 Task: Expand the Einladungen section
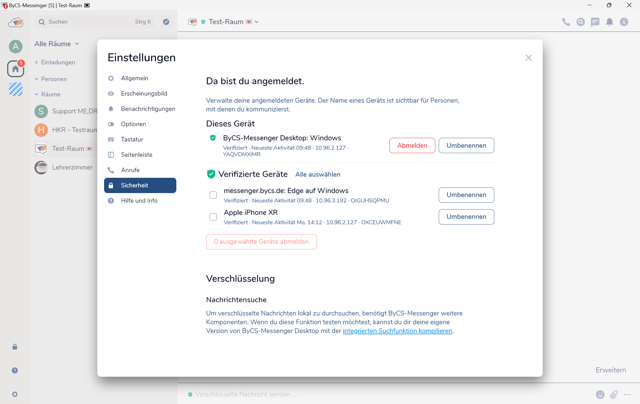click(x=57, y=62)
